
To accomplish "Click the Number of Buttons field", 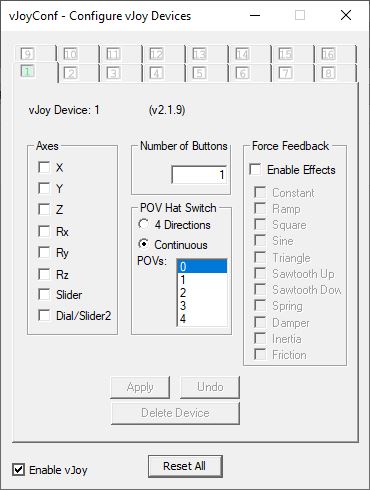I will tap(199, 174).
